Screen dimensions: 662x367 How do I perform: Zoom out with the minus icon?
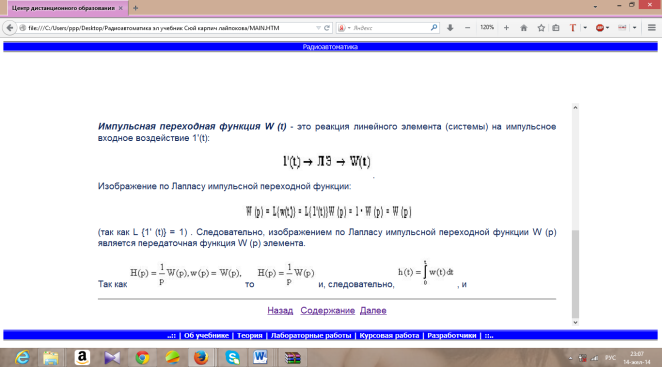click(467, 28)
